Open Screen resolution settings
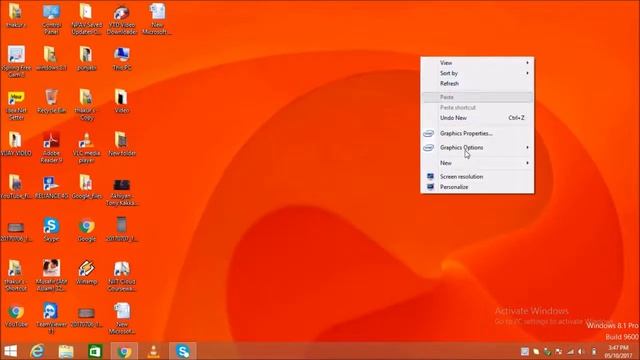Viewport: 640px width, 360px height. click(x=477, y=177)
